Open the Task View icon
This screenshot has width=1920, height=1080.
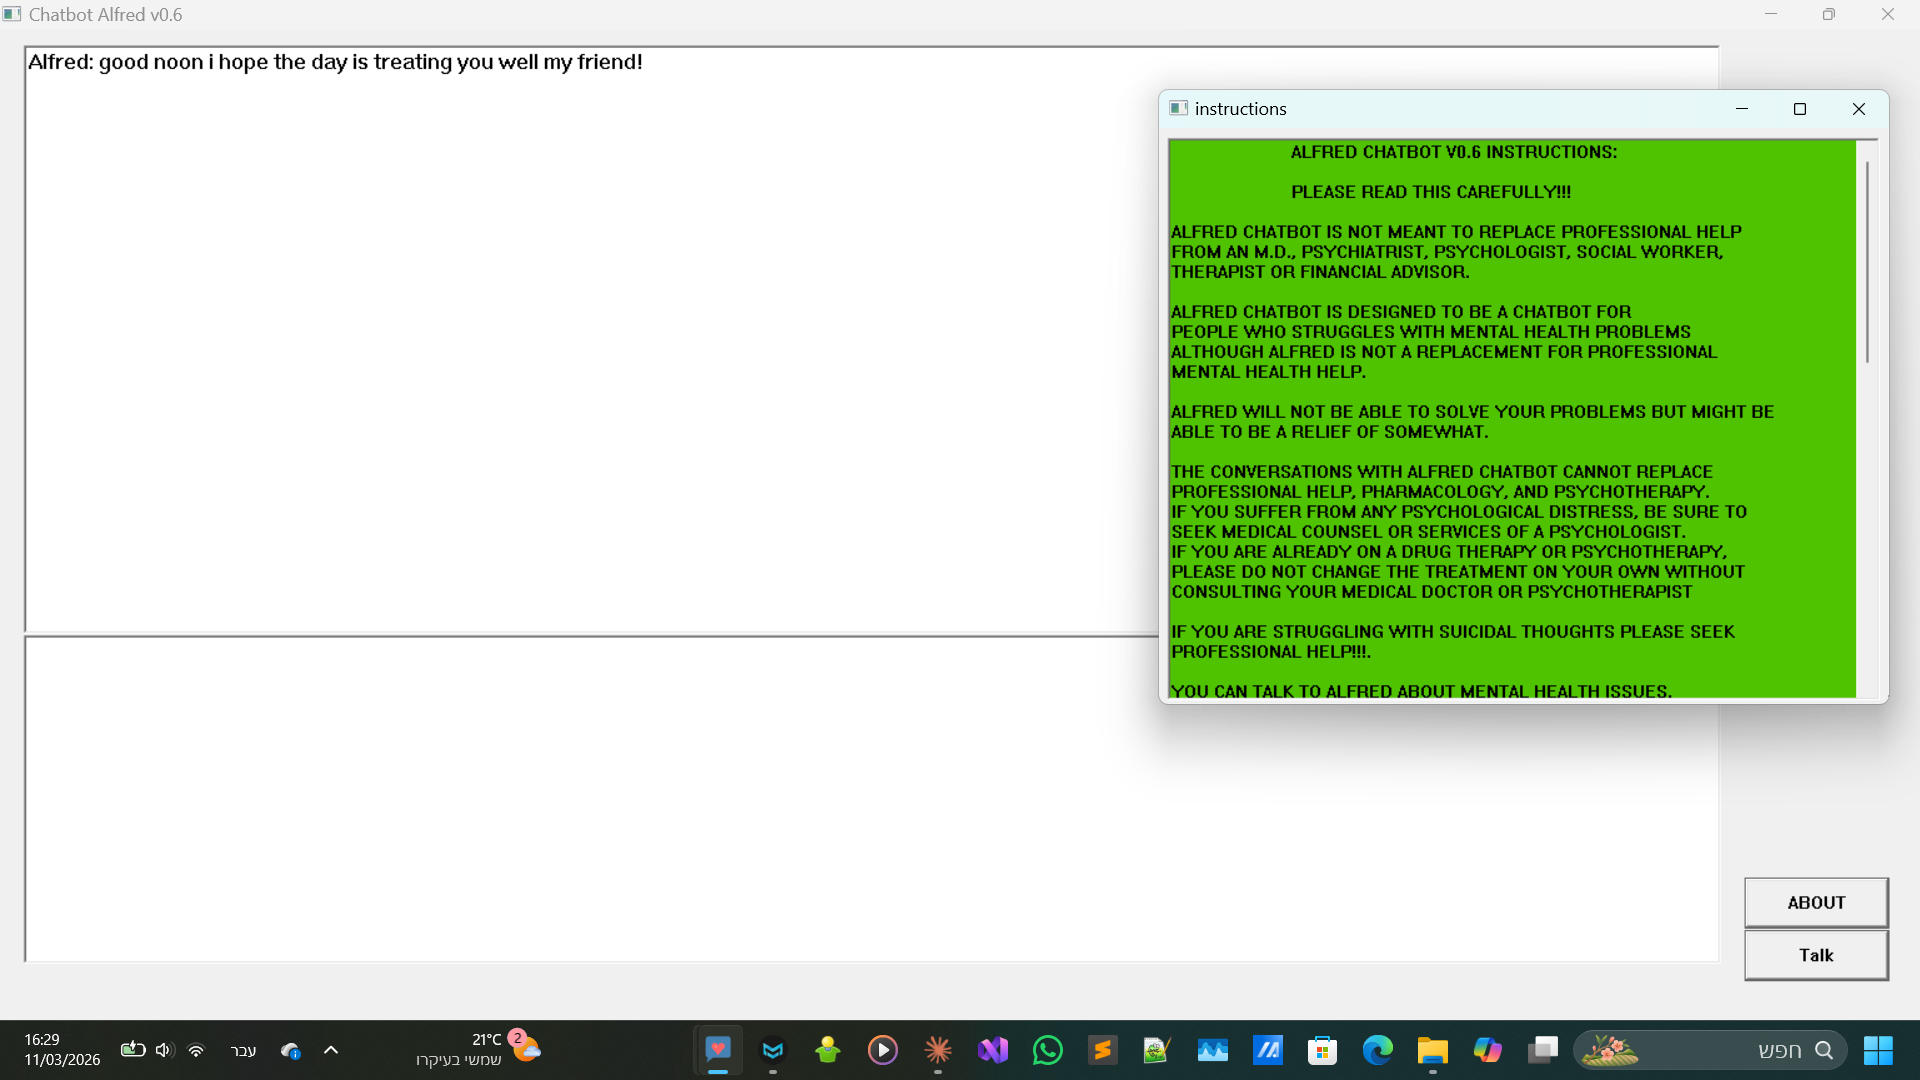click(x=1542, y=1050)
